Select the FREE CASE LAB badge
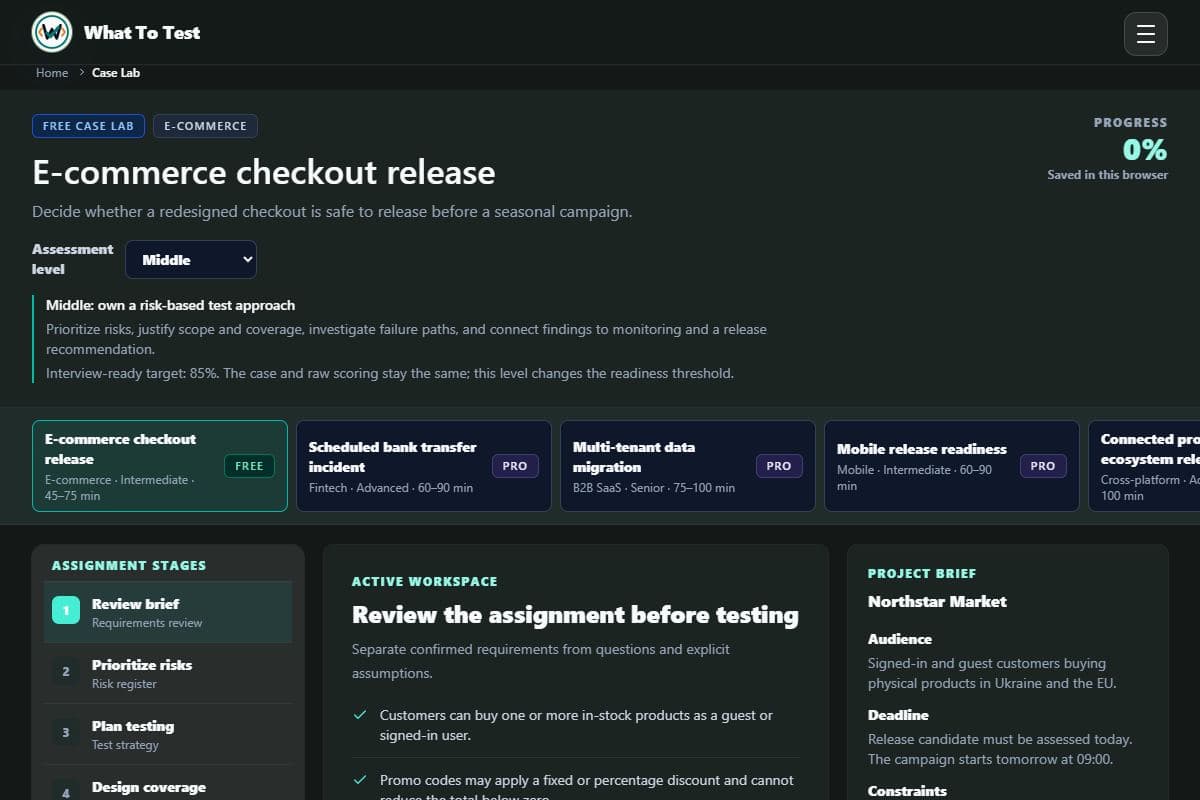The width and height of the screenshot is (1200, 800). click(x=88, y=126)
